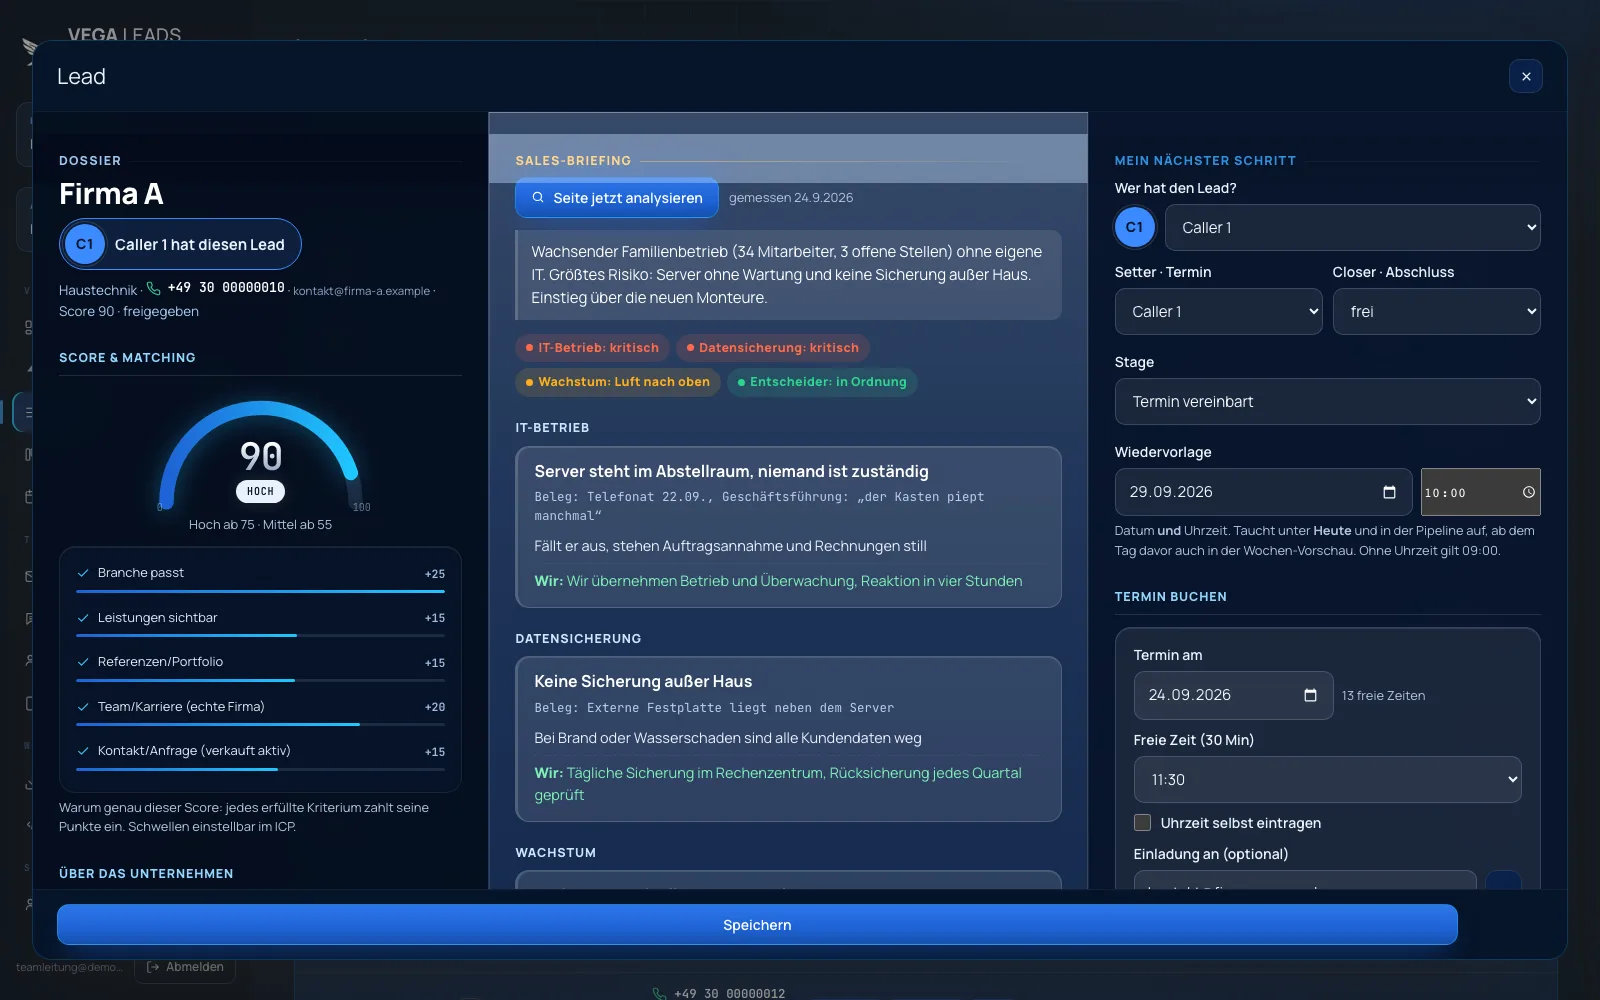Click the Datensicherung: kritisch tag
Image resolution: width=1600 pixels, height=1000 pixels.
coord(772,348)
